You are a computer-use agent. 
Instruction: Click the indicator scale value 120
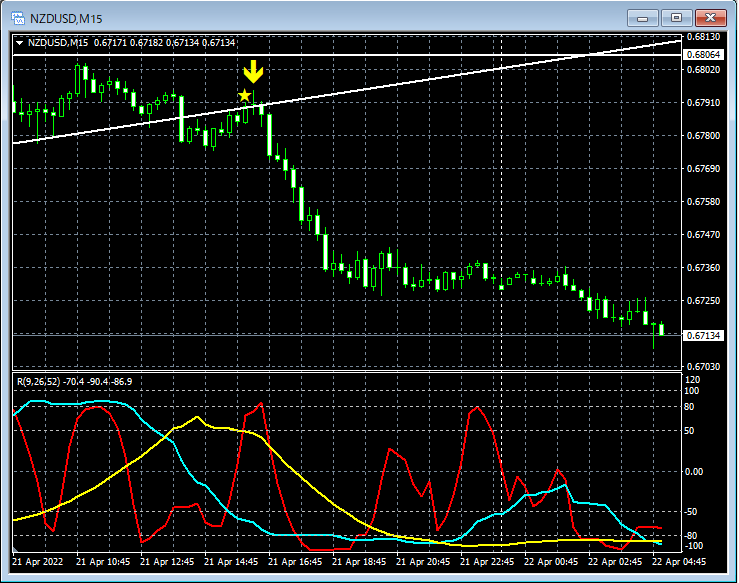click(692, 380)
